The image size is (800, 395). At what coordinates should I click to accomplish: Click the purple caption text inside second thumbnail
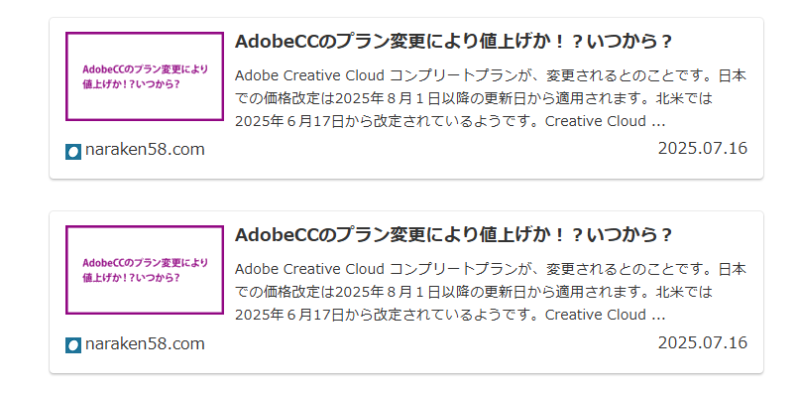click(145, 270)
